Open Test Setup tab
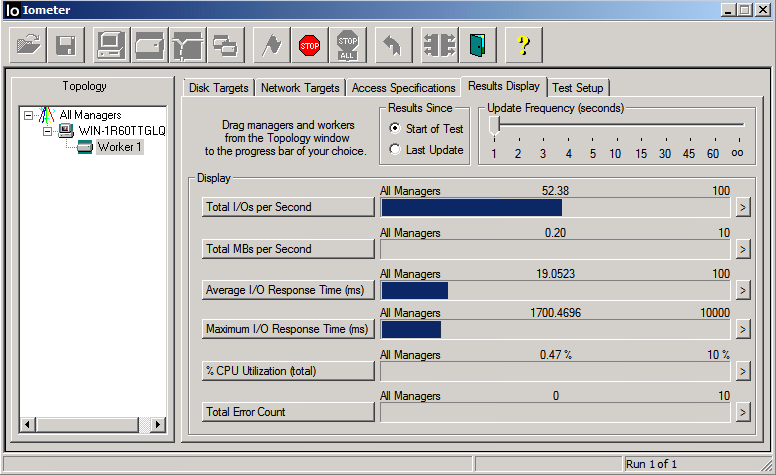The height and width of the screenshot is (475, 776). tap(578, 88)
